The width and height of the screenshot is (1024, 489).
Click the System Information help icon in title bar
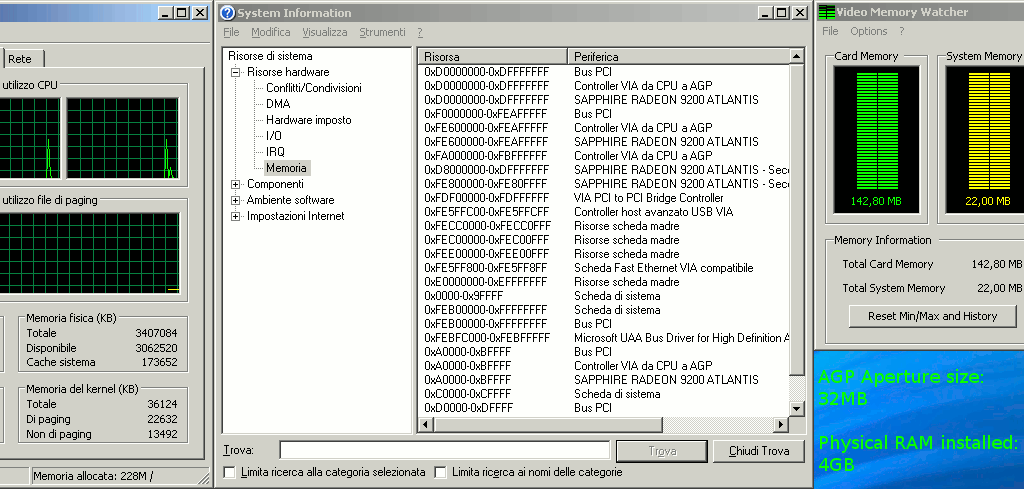(x=227, y=12)
